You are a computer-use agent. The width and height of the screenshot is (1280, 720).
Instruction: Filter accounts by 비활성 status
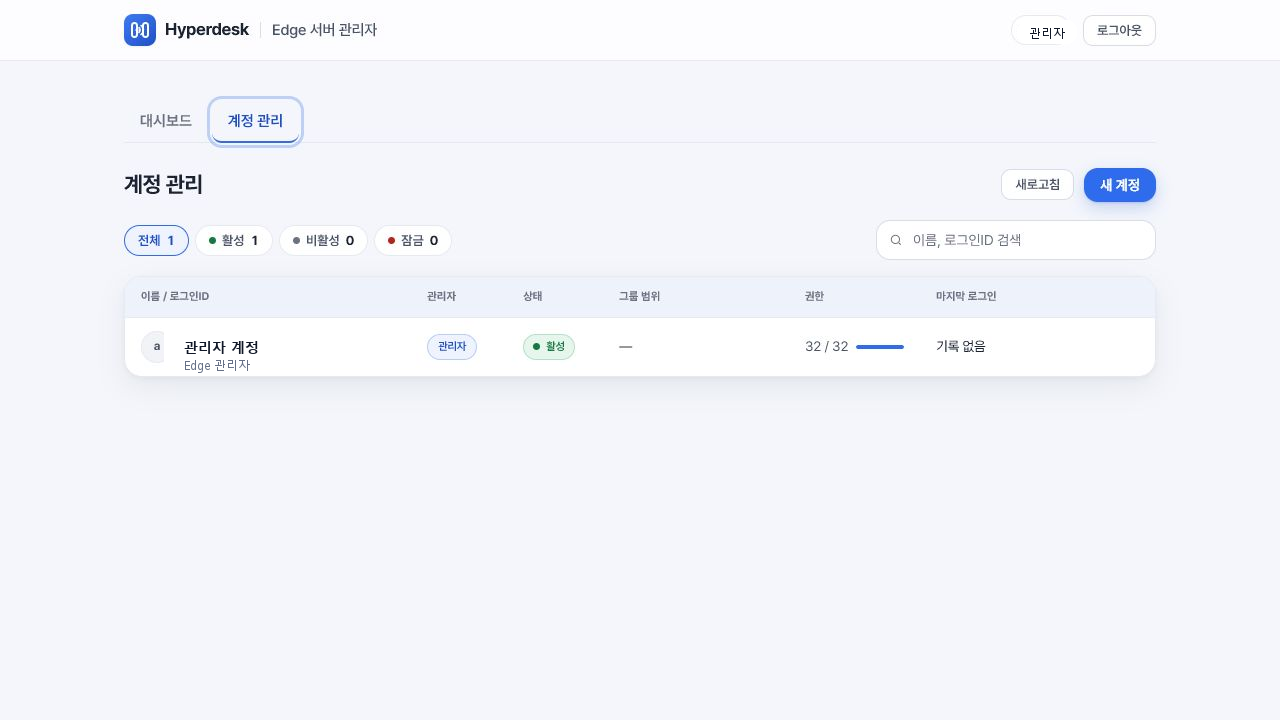(x=323, y=240)
